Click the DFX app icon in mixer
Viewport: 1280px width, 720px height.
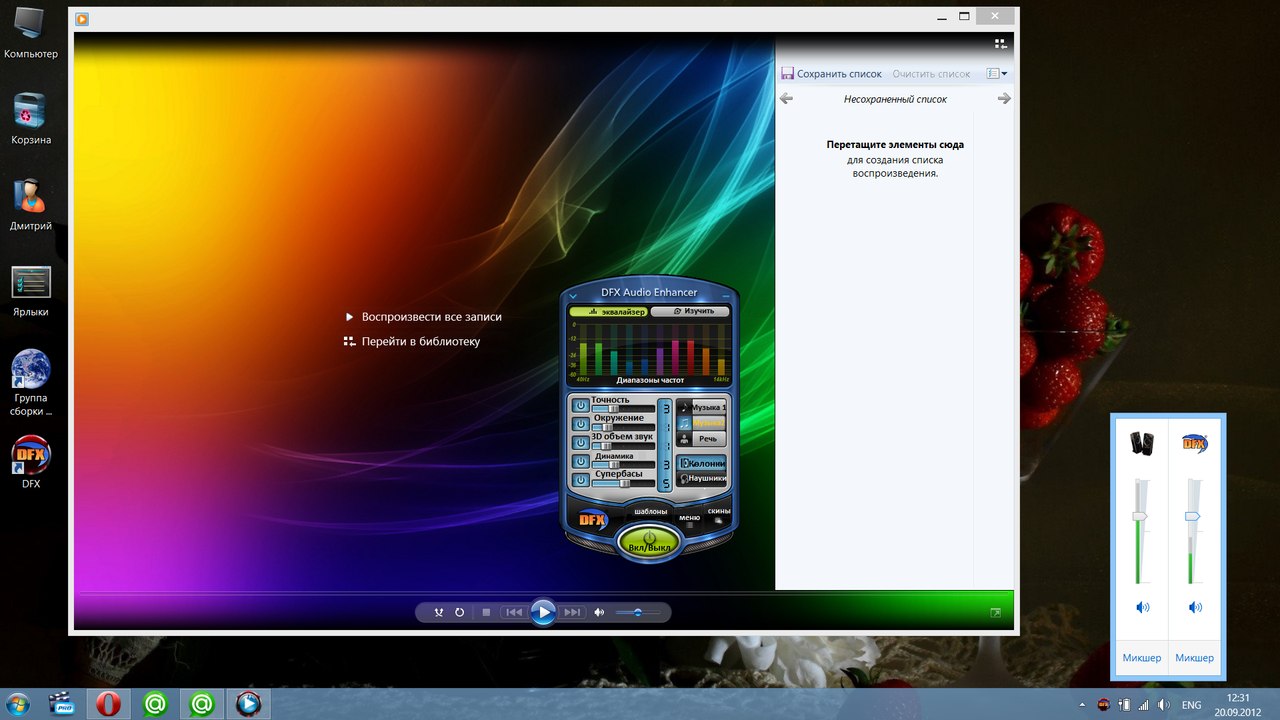coord(1194,442)
